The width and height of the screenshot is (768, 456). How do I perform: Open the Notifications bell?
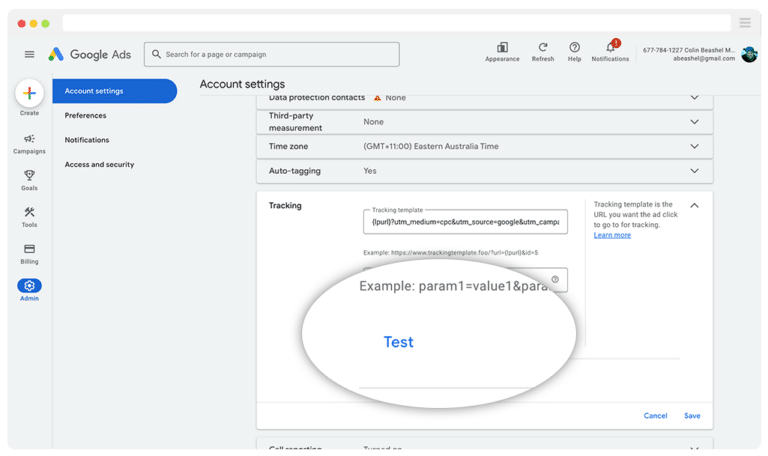tap(610, 48)
